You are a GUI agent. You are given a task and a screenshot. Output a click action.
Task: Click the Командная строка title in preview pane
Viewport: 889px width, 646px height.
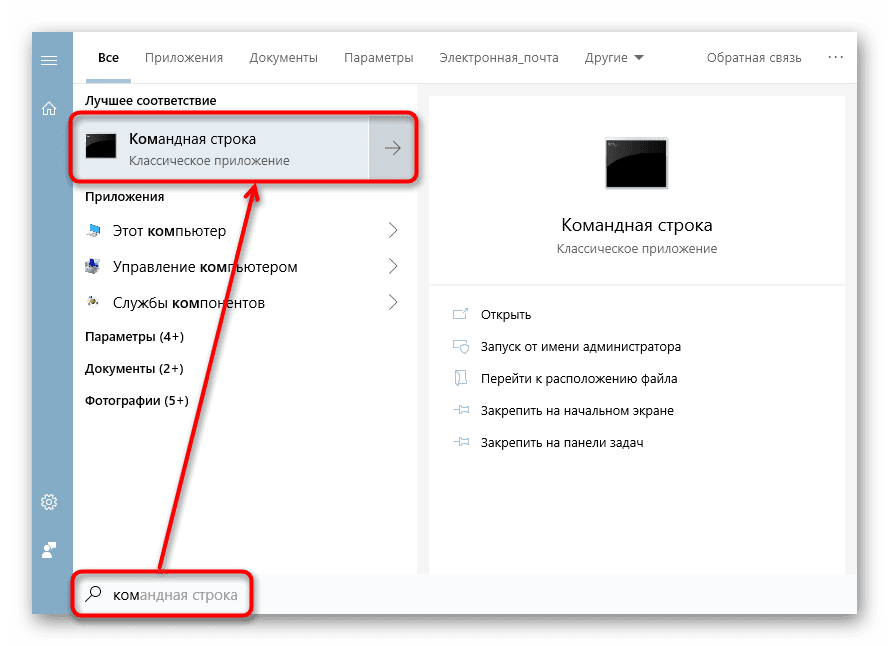637,225
